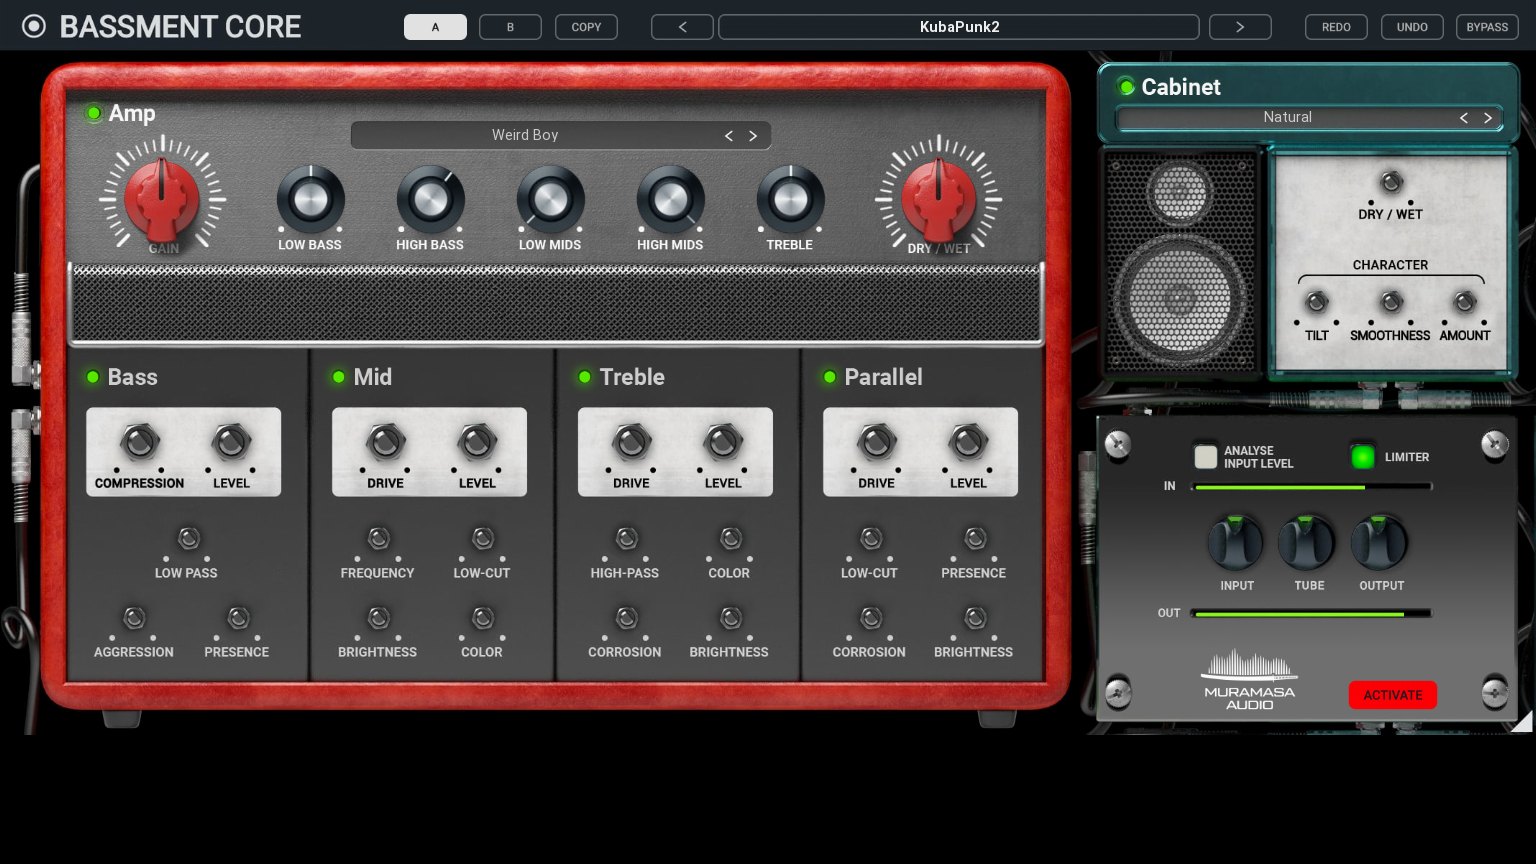
Task: Click the Treble HIGH-PASS knob
Action: (x=626, y=539)
